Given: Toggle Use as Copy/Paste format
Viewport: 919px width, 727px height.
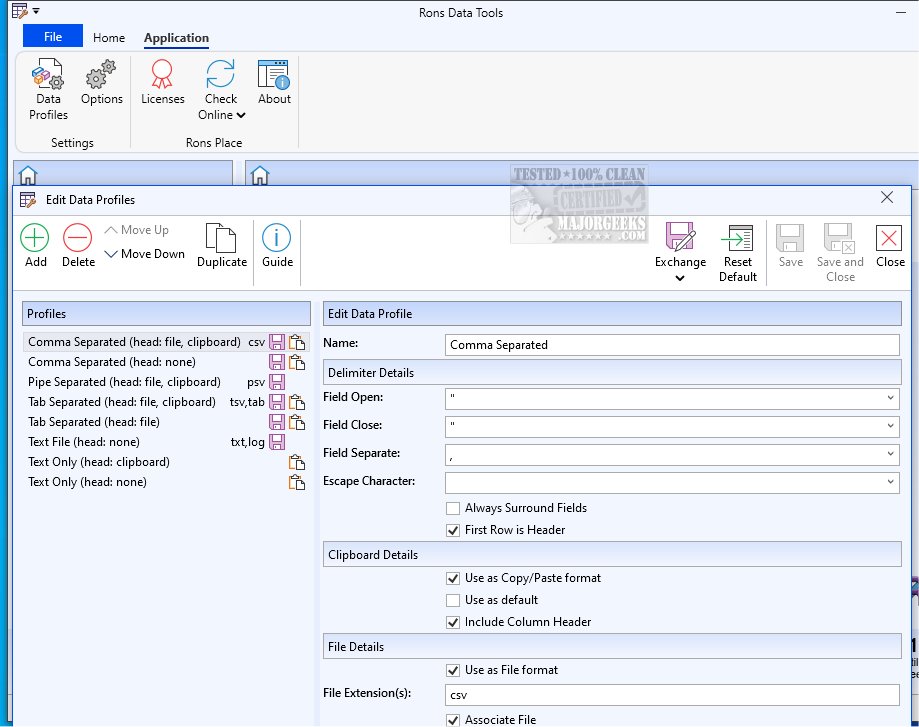Looking at the screenshot, I should coord(452,579).
